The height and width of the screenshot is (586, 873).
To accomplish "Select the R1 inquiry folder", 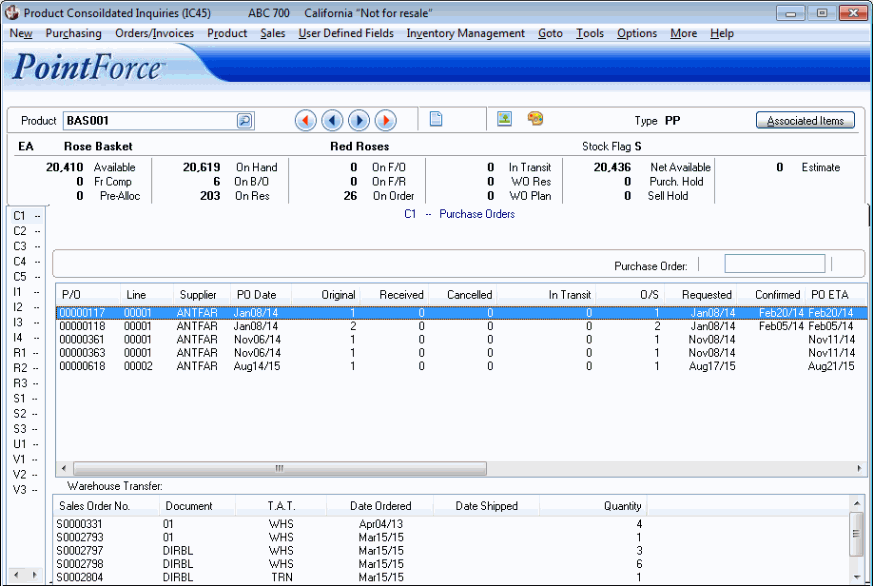I will [x=26, y=353].
